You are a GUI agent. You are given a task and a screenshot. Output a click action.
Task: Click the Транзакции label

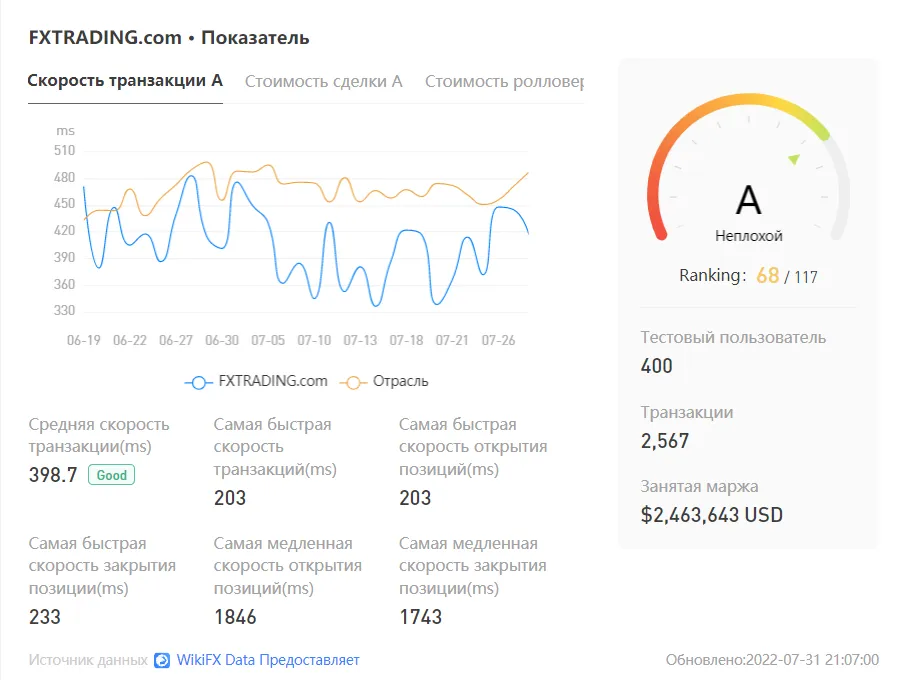[687, 413]
